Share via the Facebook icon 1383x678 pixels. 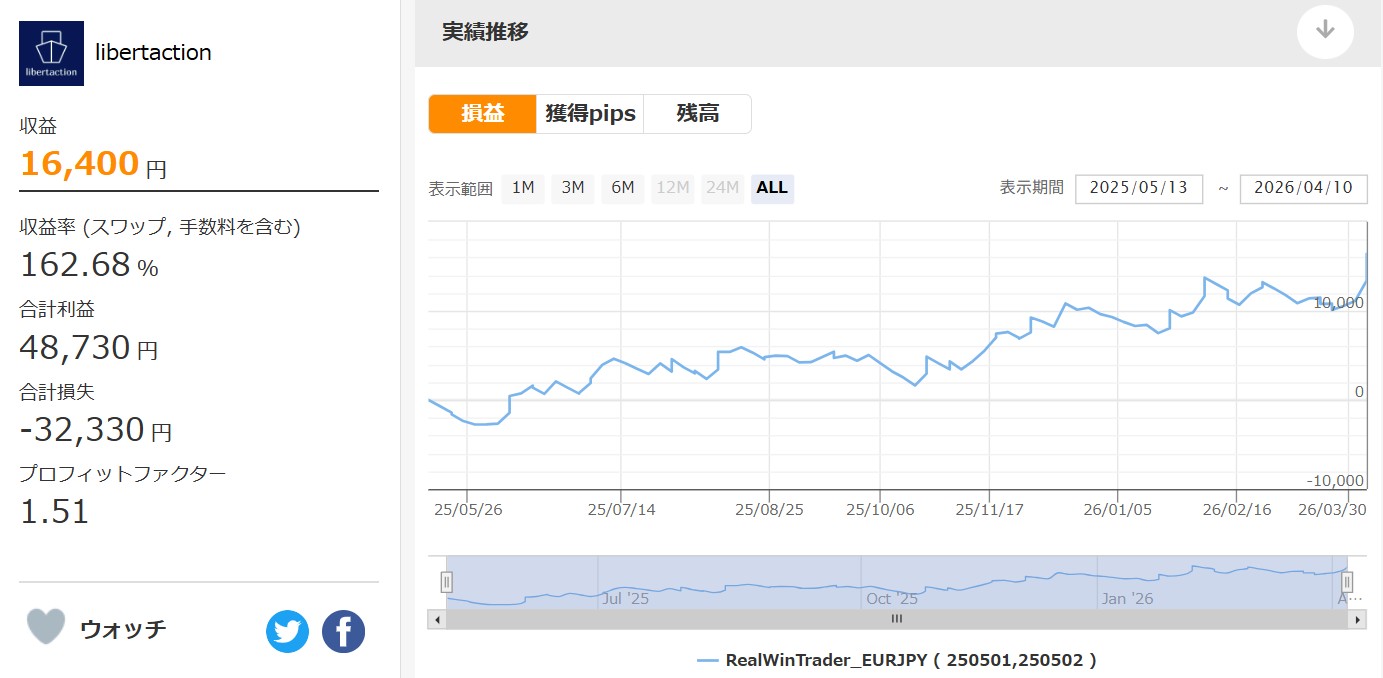(x=343, y=632)
